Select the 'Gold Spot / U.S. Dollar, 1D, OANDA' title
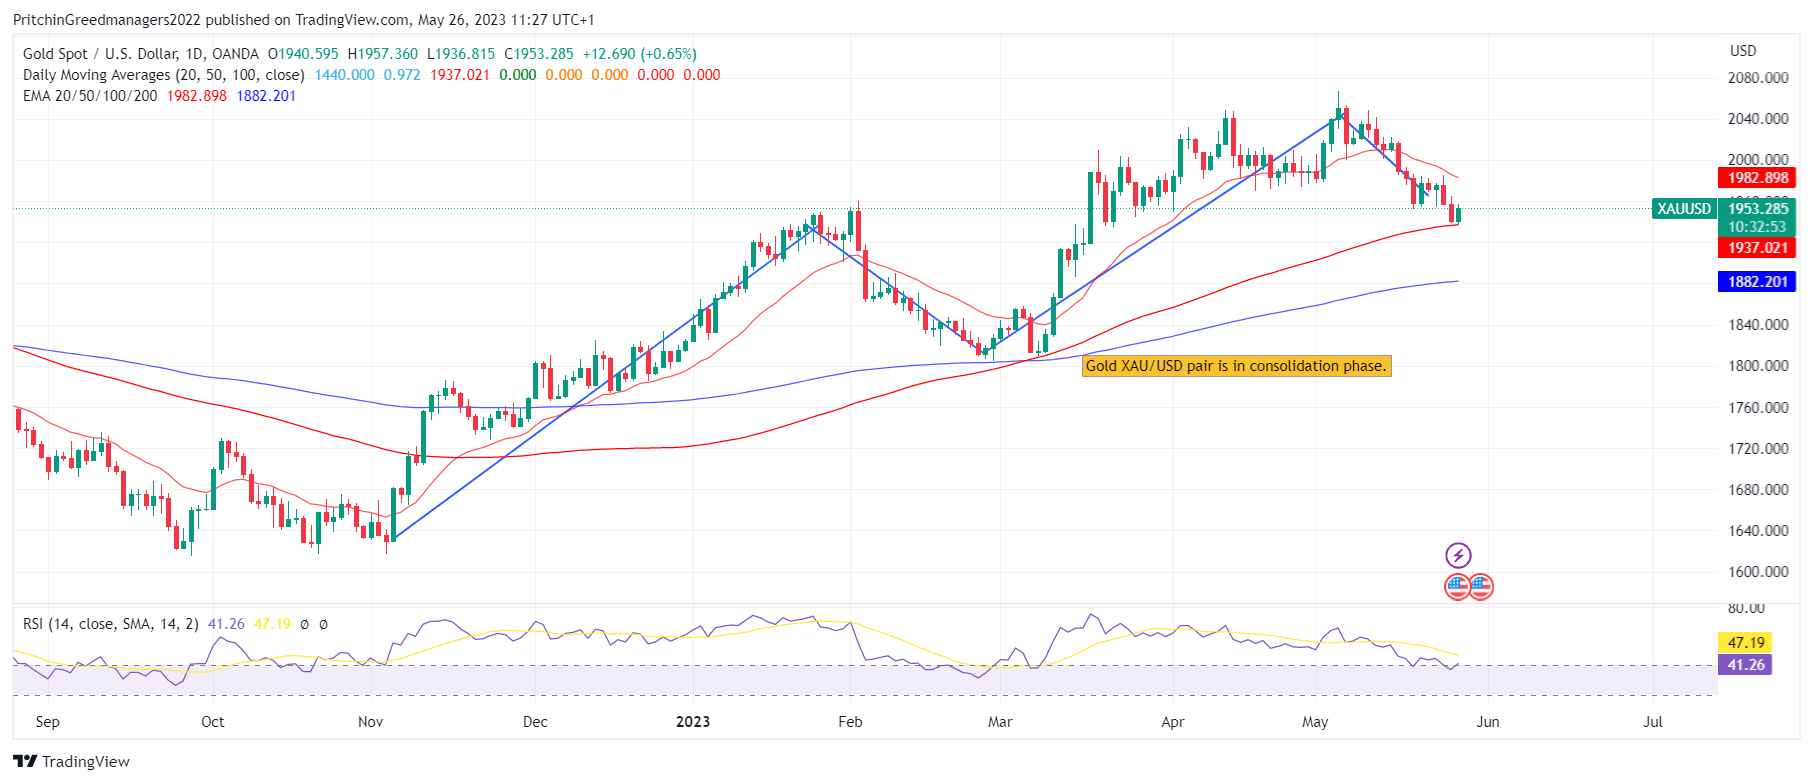Viewport: 1813px width, 783px height. [x=141, y=54]
